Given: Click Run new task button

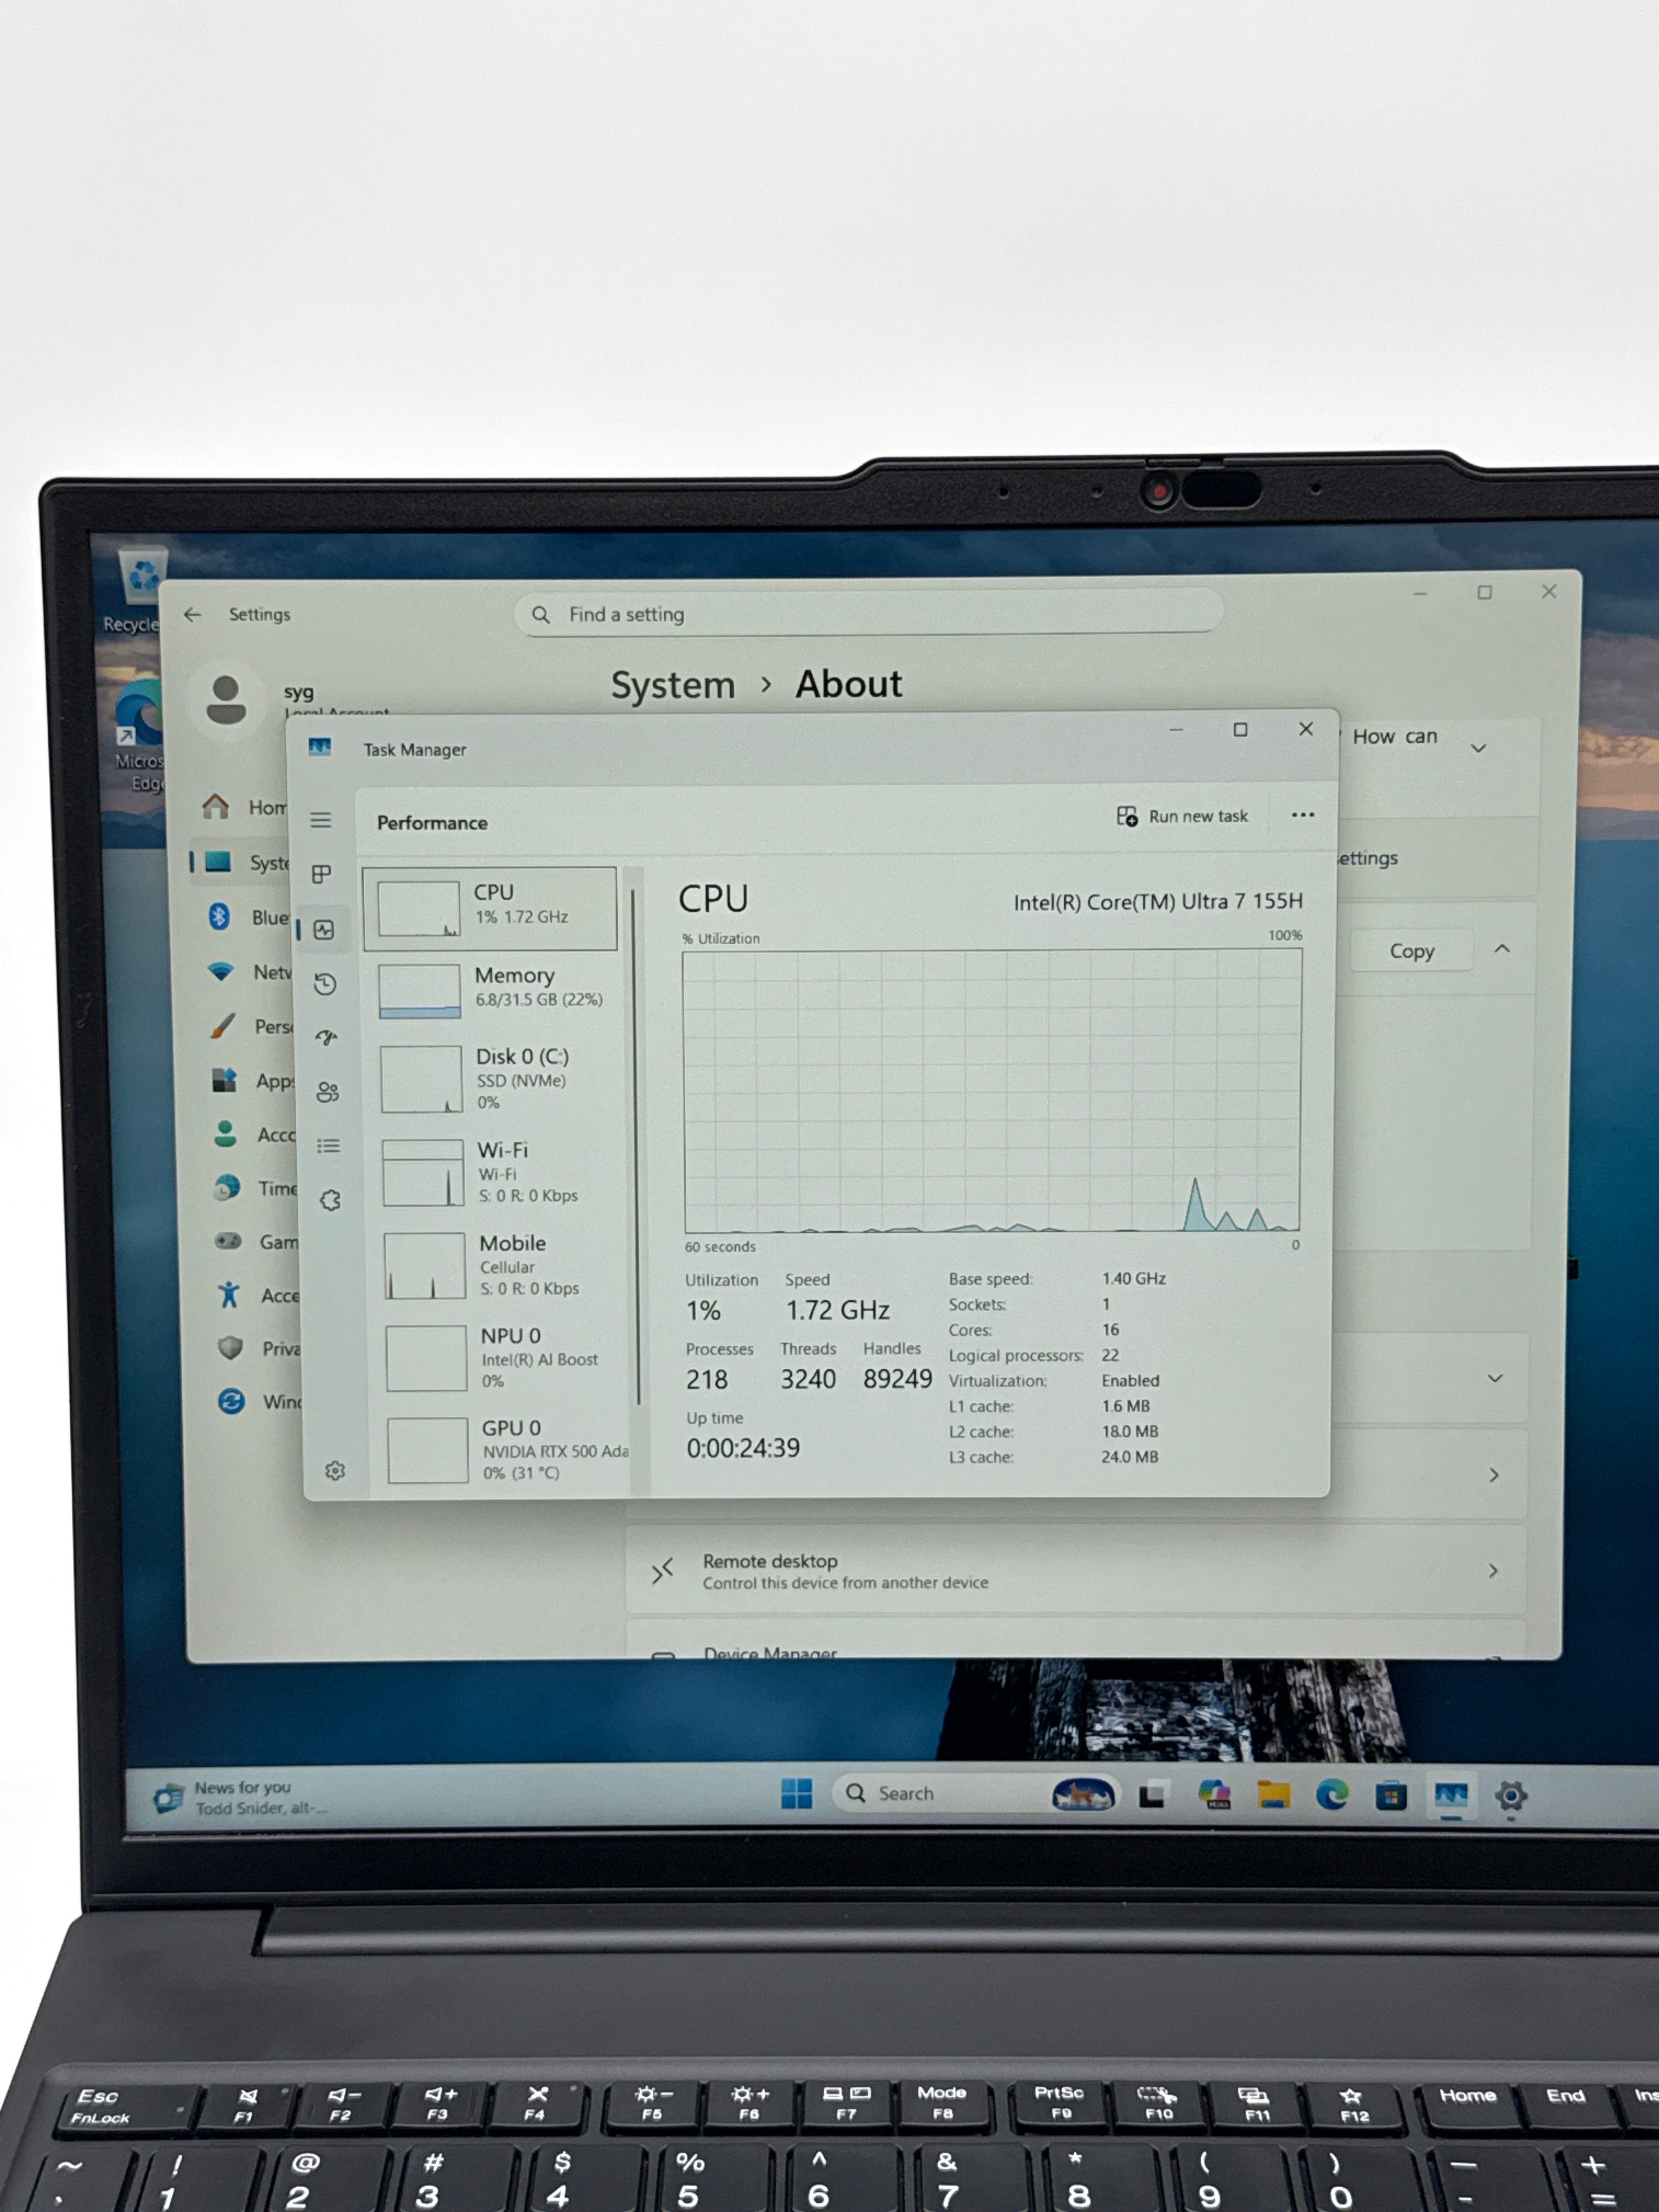Looking at the screenshot, I should coord(1182,816).
